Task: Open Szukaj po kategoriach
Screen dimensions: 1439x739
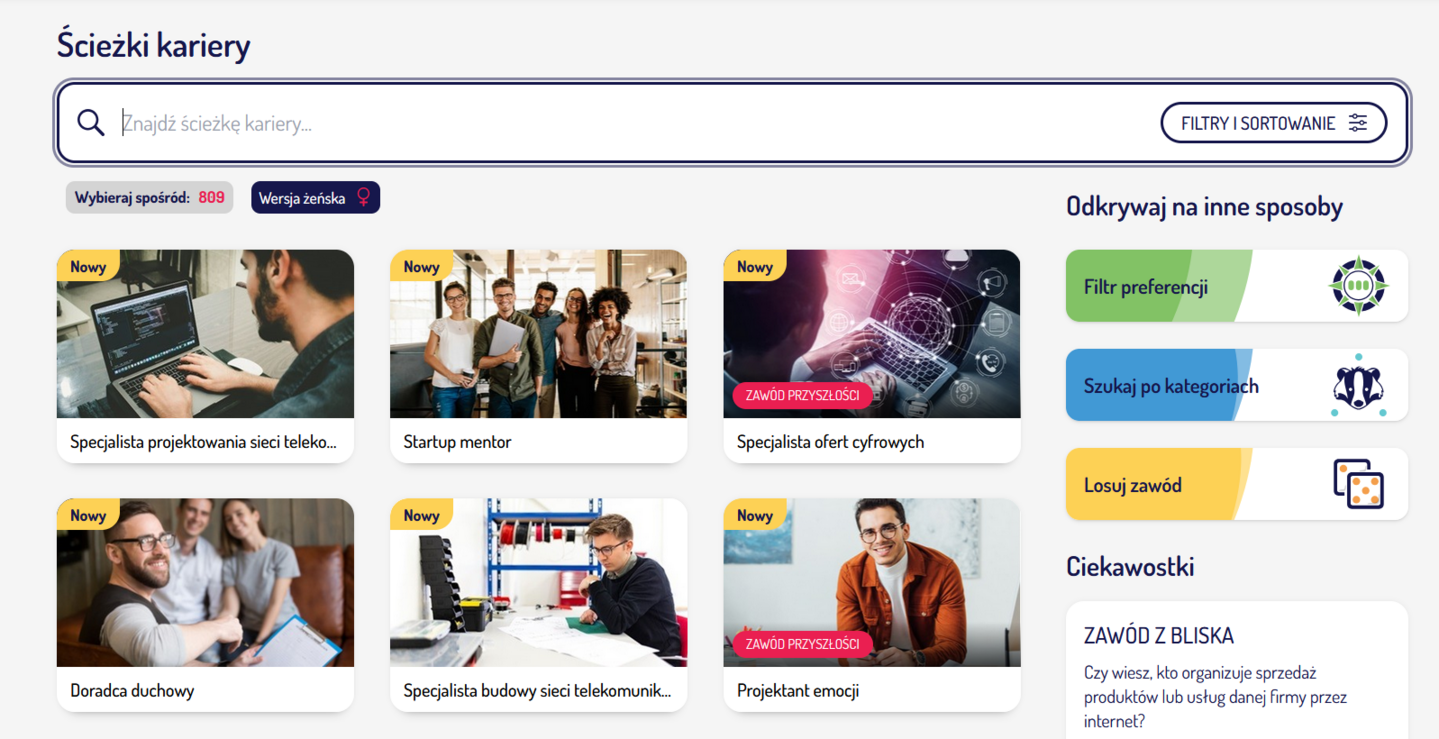Action: point(1170,386)
